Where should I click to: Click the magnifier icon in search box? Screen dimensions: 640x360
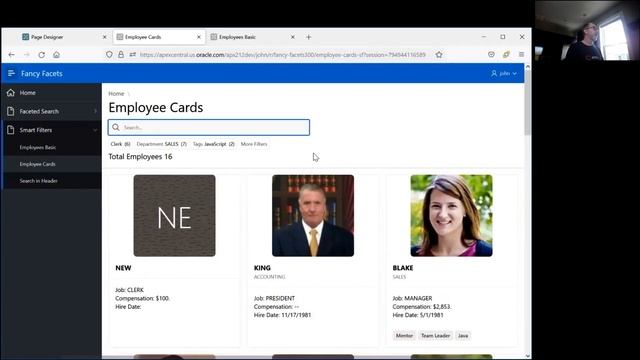(x=116, y=127)
